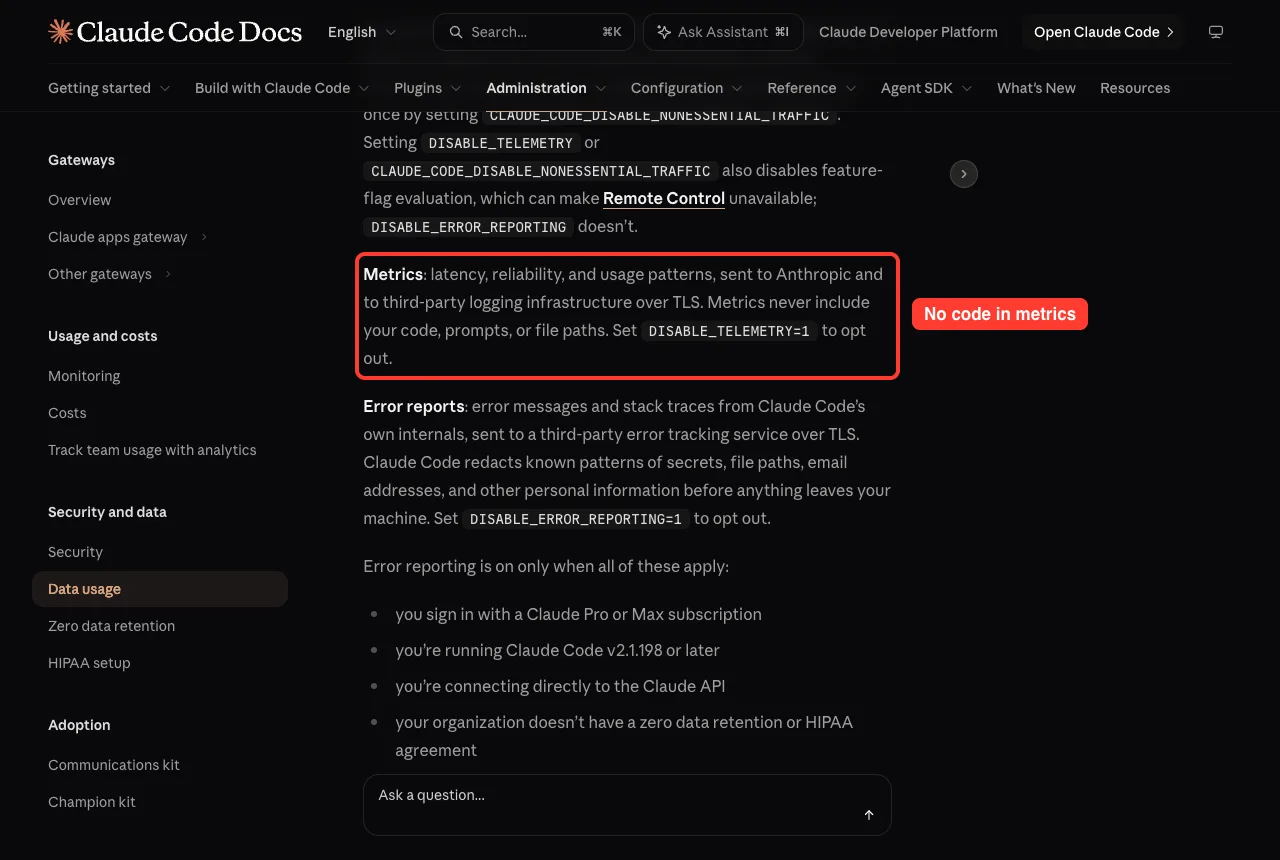Click the Claude Code Docs starburst logo
Screen dimensions: 1280x860
point(60,32)
